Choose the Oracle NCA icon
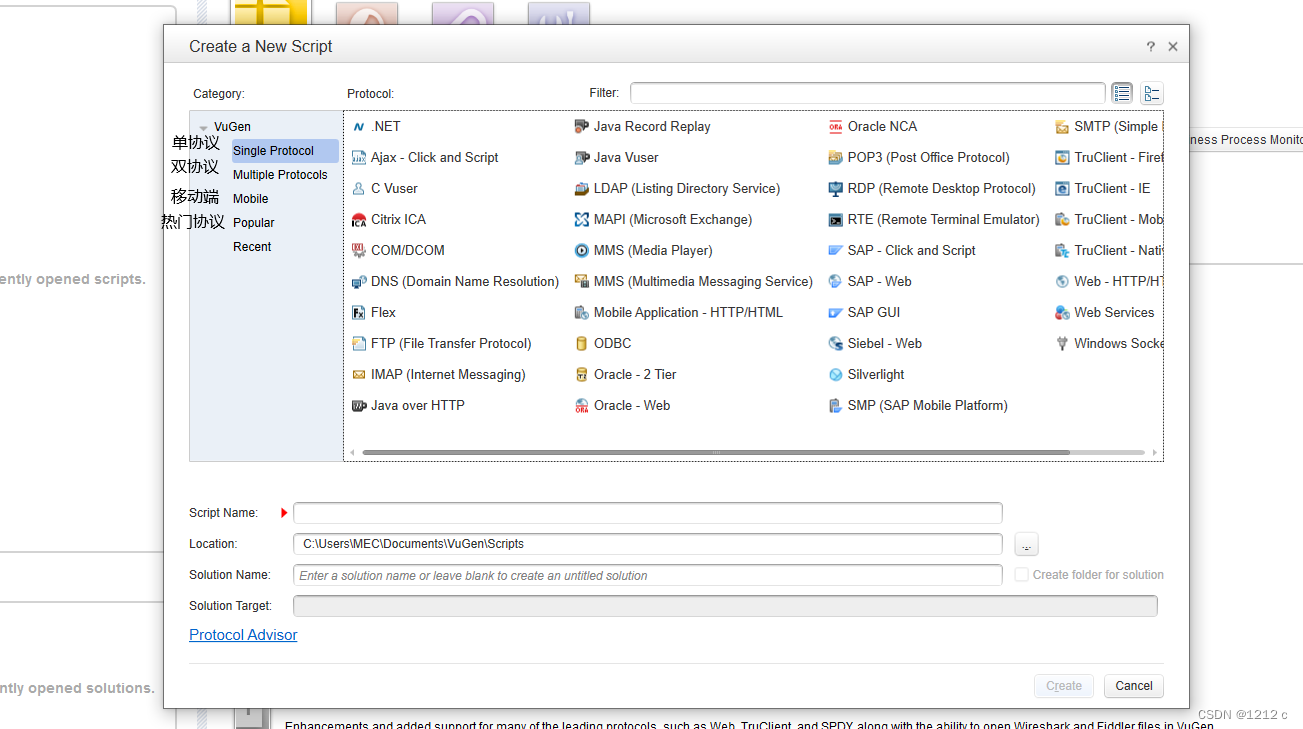Image resolution: width=1303 pixels, height=729 pixels. pos(836,127)
